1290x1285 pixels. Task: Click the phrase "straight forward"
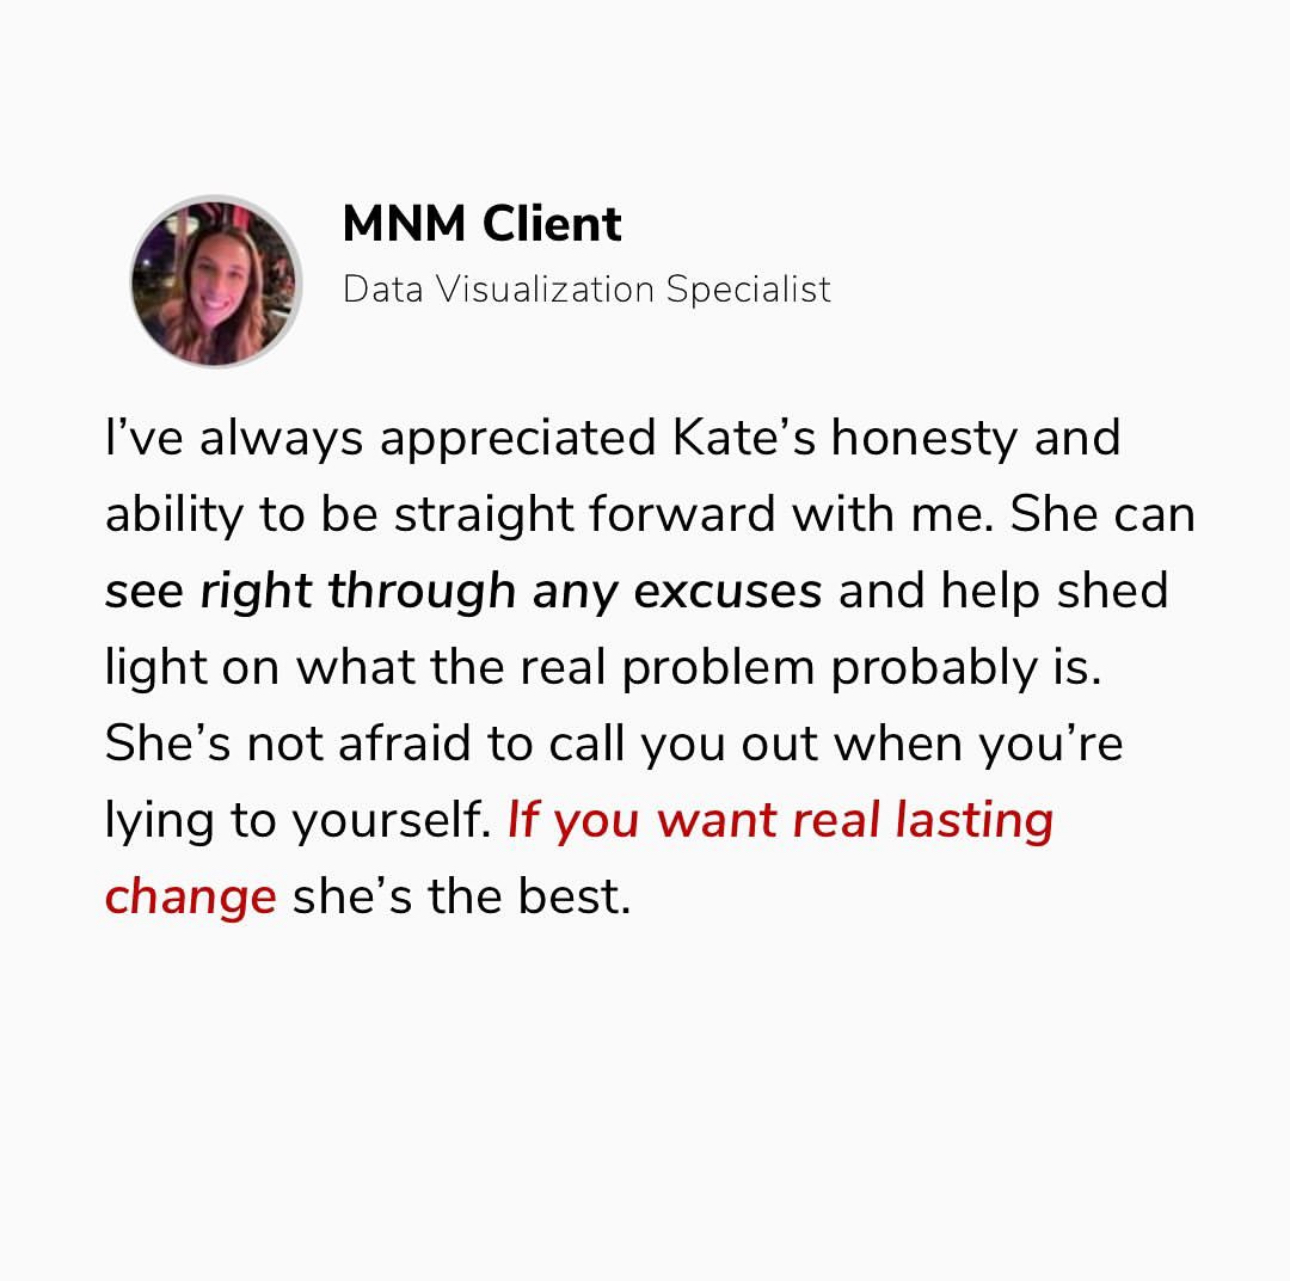pyautogui.click(x=584, y=514)
